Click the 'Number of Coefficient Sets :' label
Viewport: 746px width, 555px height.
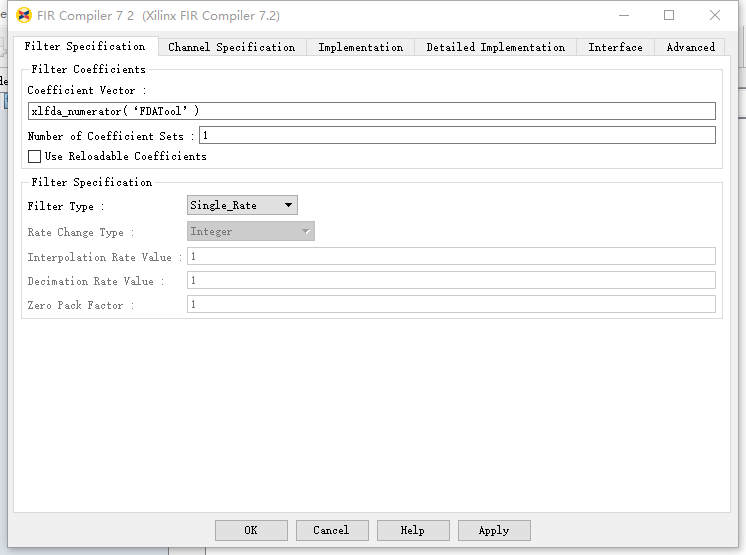click(x=111, y=136)
